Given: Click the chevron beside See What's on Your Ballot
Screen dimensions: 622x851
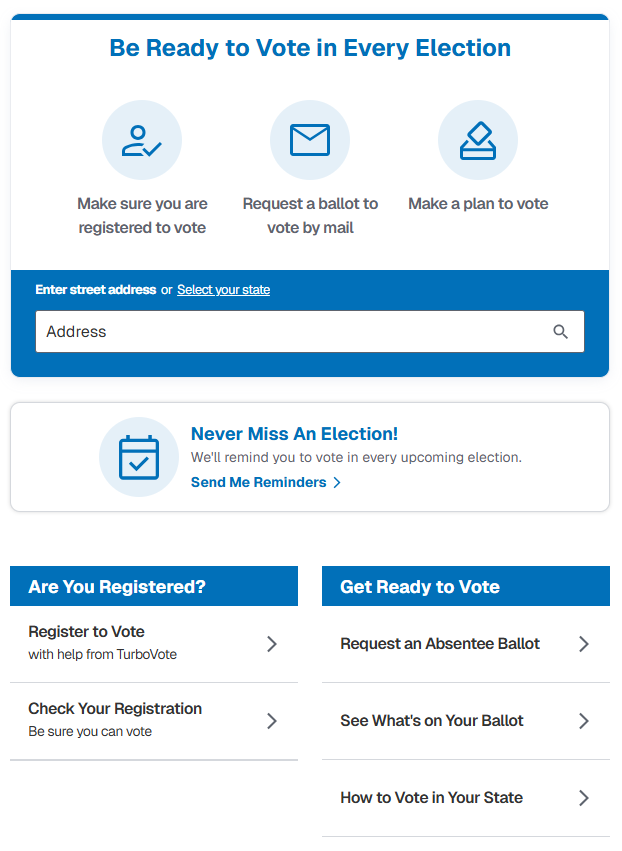Looking at the screenshot, I should click(584, 721).
